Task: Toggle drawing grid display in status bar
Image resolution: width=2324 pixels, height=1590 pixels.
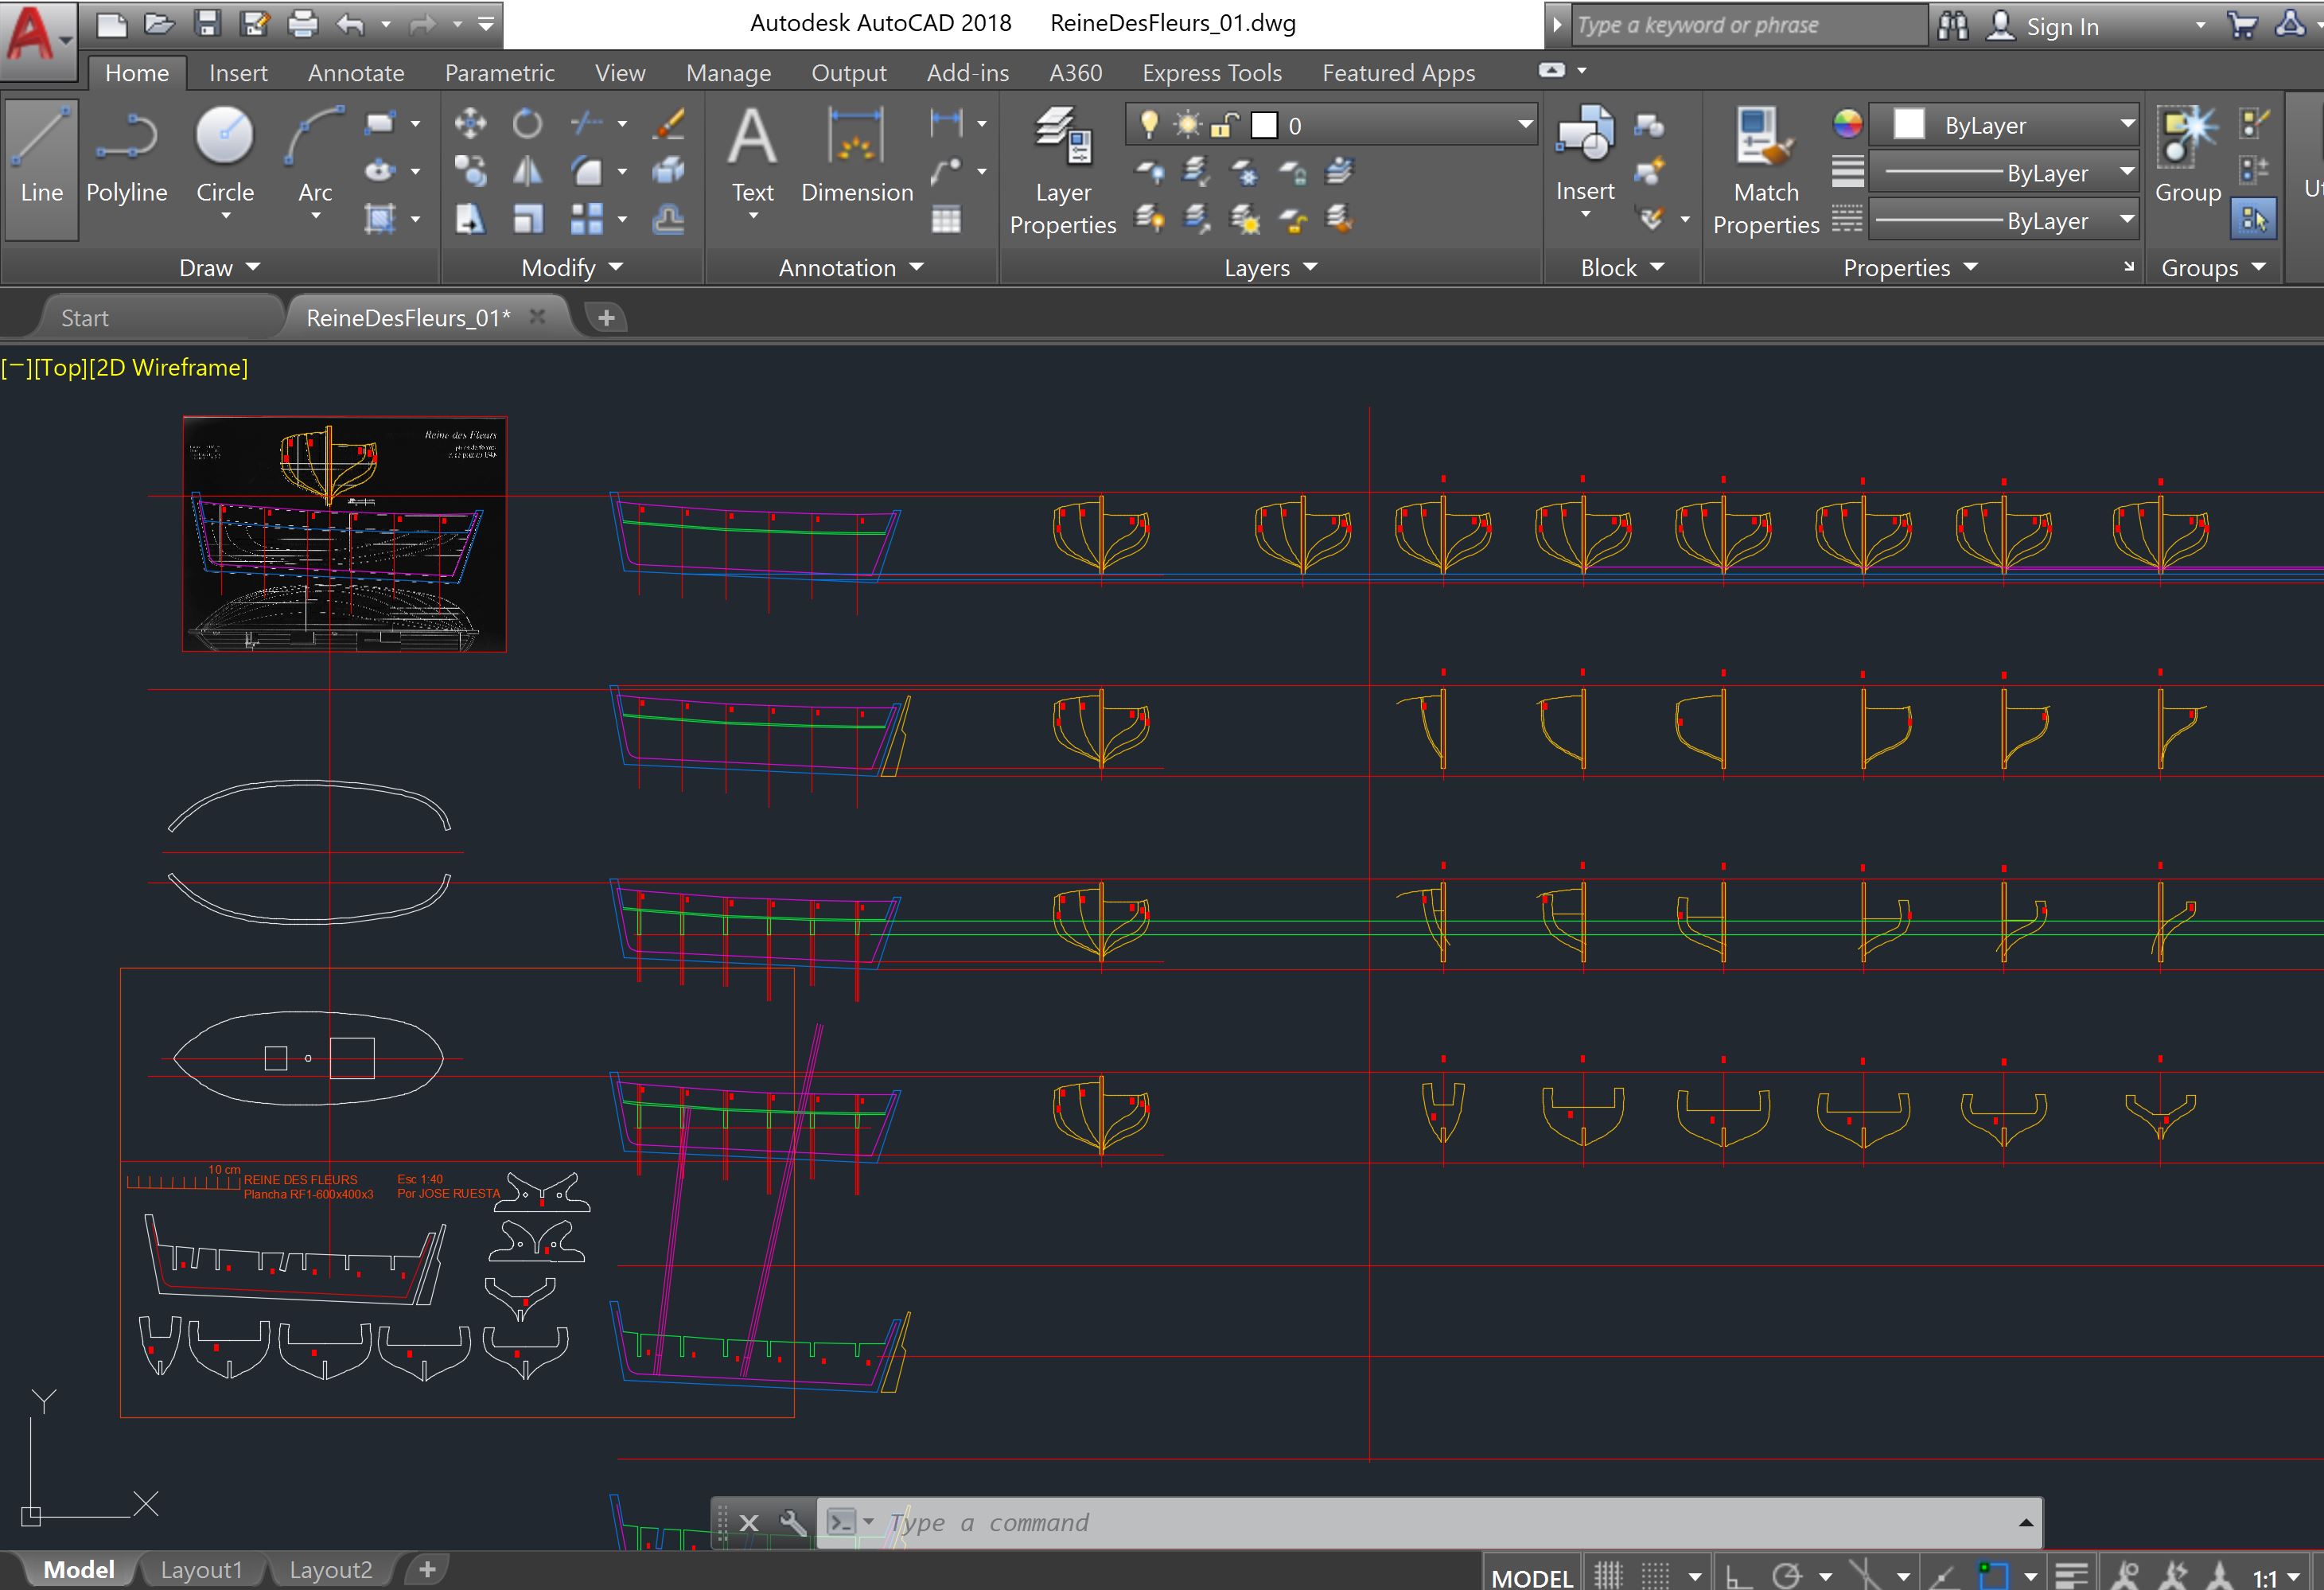Action: (x=1608, y=1576)
